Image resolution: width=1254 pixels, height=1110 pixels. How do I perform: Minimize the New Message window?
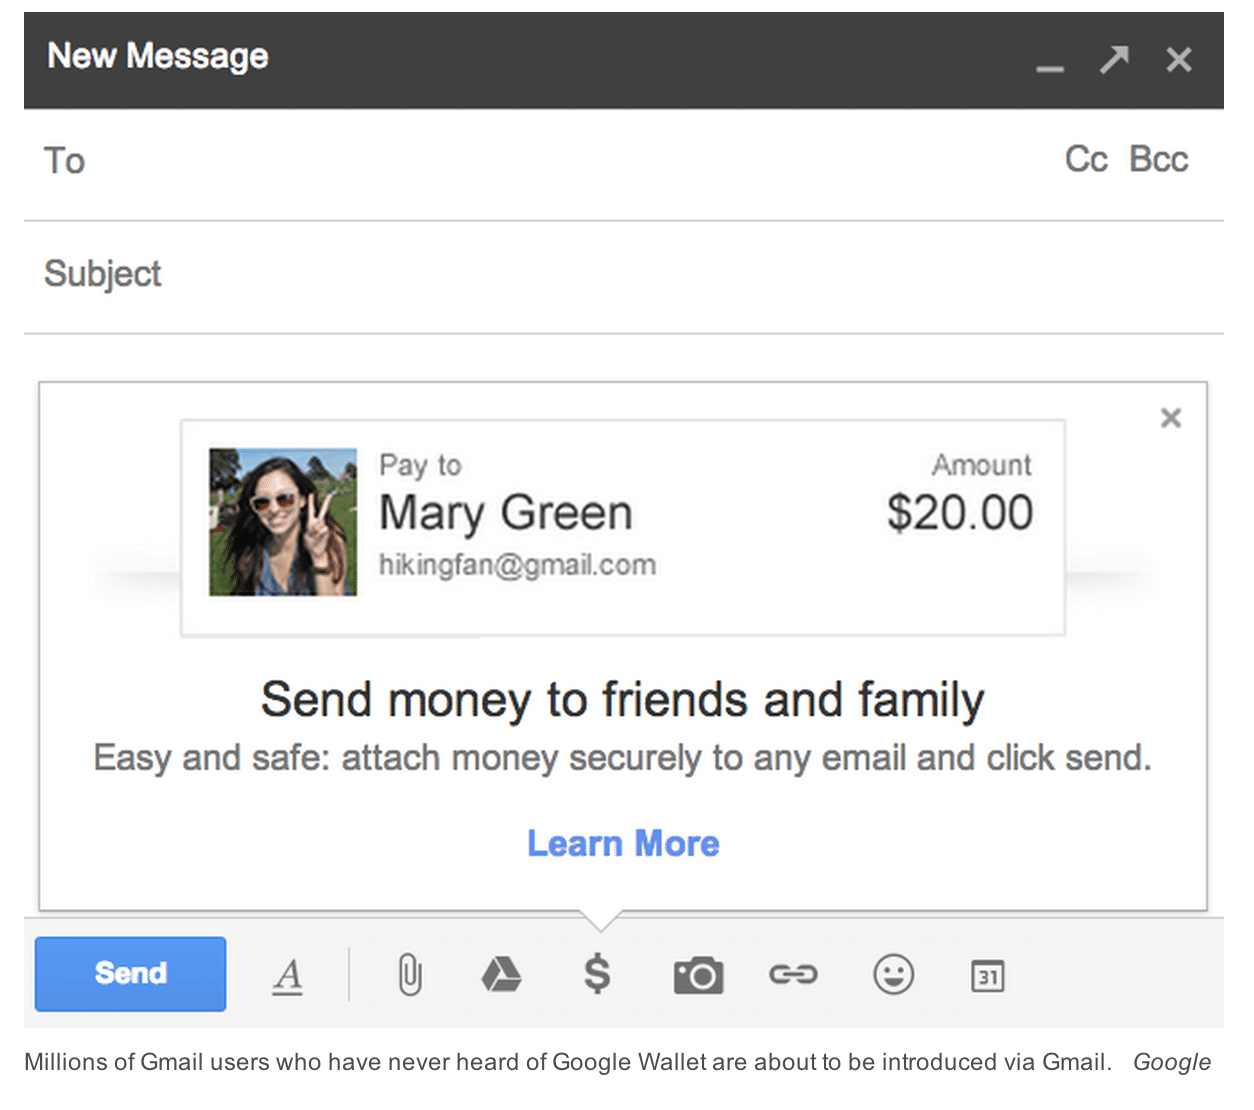click(1050, 68)
